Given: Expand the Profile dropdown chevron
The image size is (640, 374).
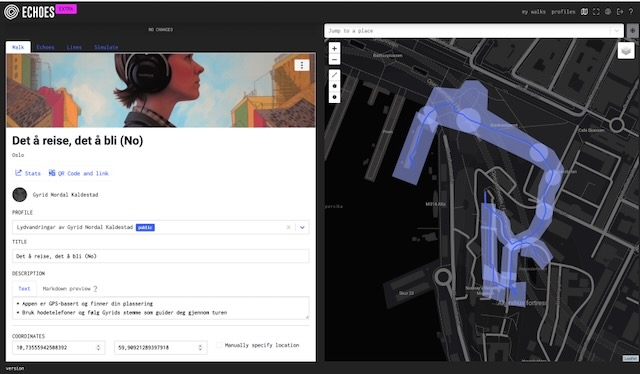Looking at the screenshot, I should pyautogui.click(x=302, y=227).
